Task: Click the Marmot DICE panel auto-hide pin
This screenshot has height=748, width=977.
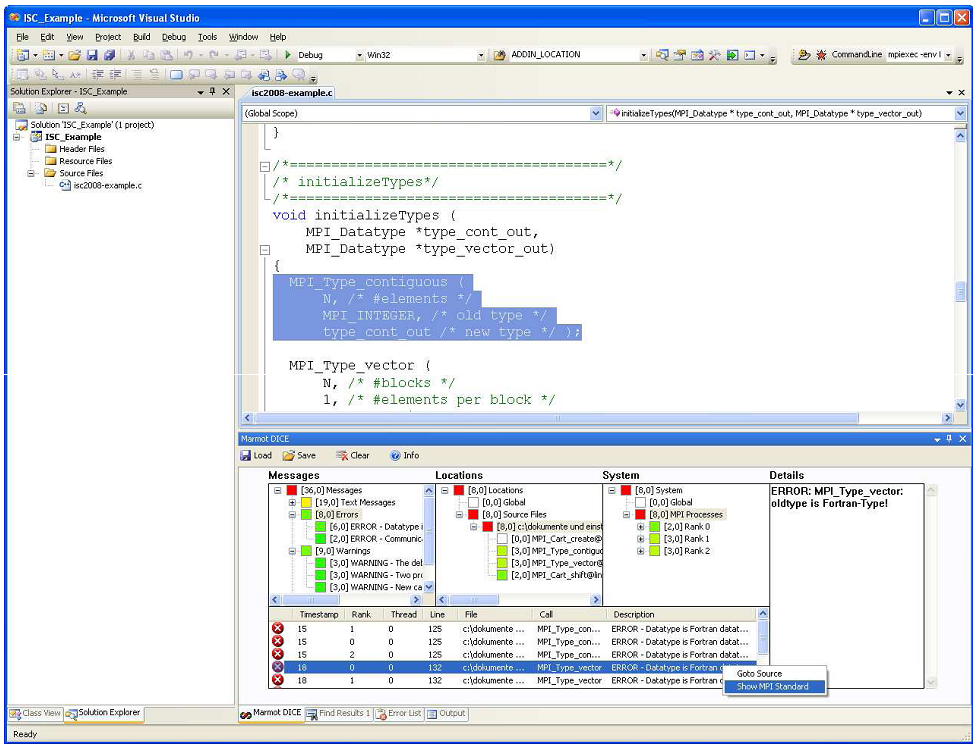Action: (x=949, y=439)
